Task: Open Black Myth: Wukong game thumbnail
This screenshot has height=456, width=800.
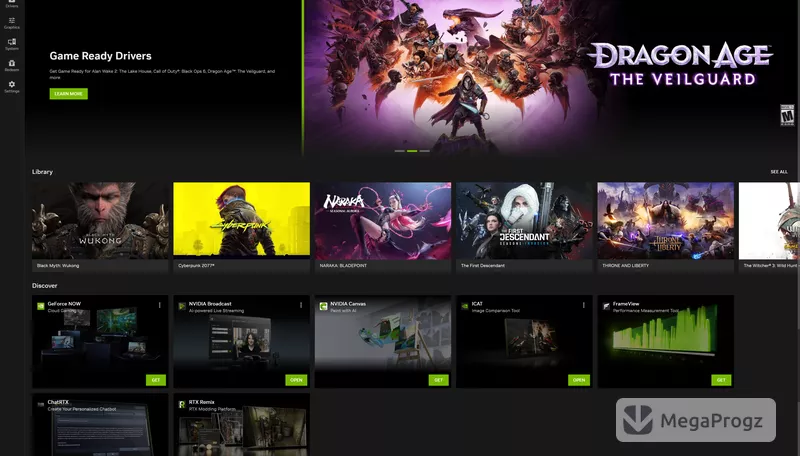Action: pos(100,220)
